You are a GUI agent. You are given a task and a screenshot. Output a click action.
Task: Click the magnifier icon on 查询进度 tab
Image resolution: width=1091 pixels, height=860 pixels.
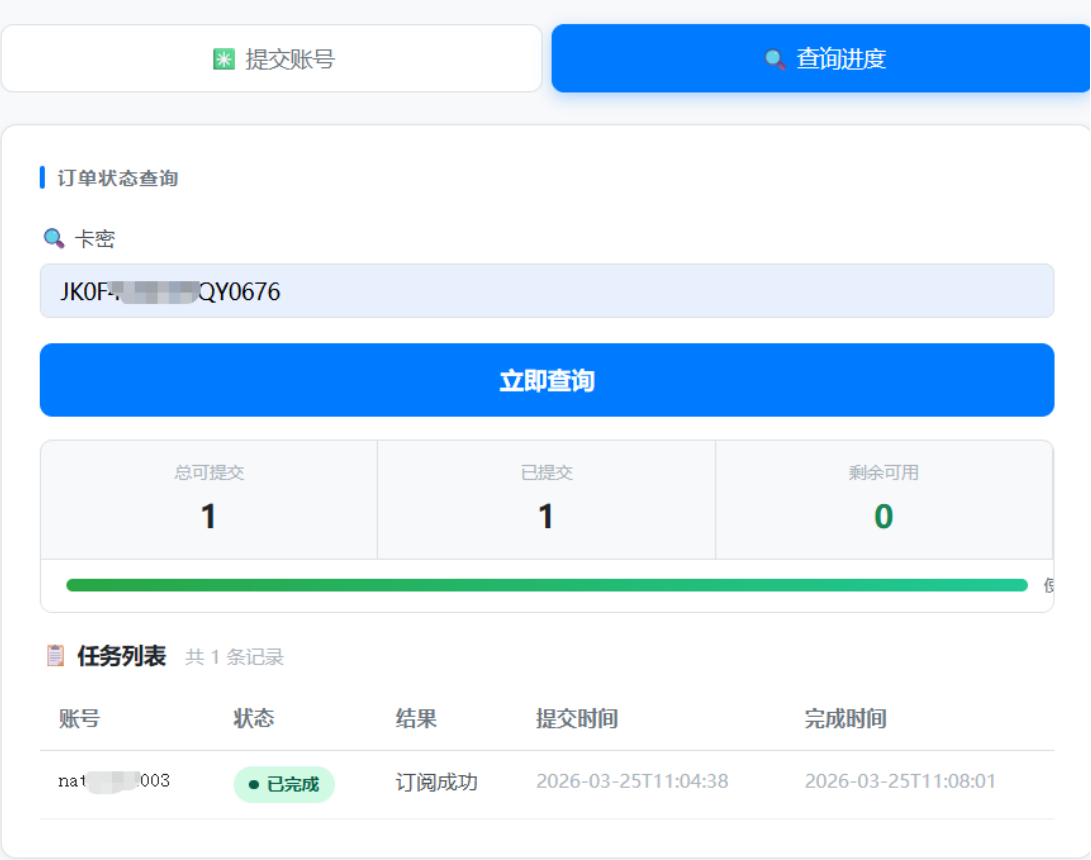pos(774,60)
